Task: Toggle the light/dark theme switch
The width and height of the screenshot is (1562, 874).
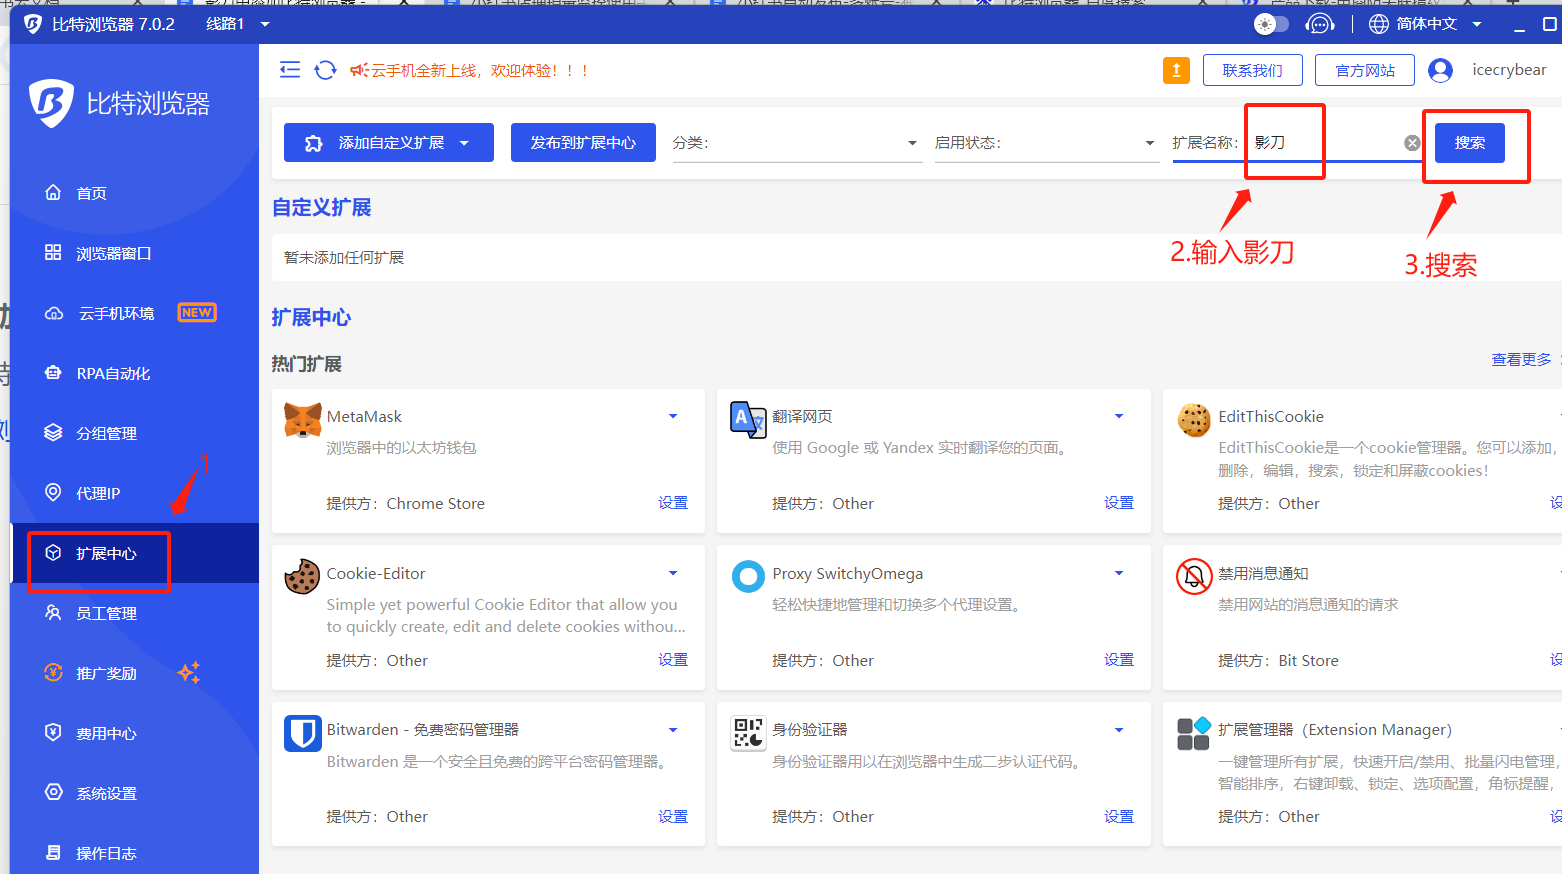Action: tap(1271, 24)
